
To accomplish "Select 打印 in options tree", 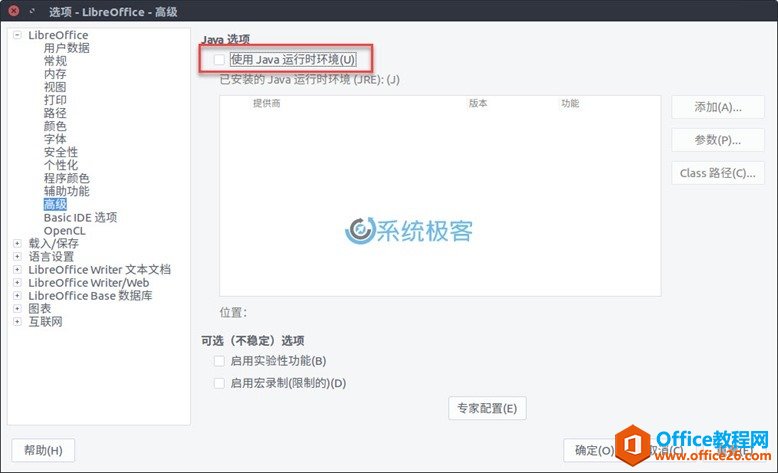I will point(55,100).
